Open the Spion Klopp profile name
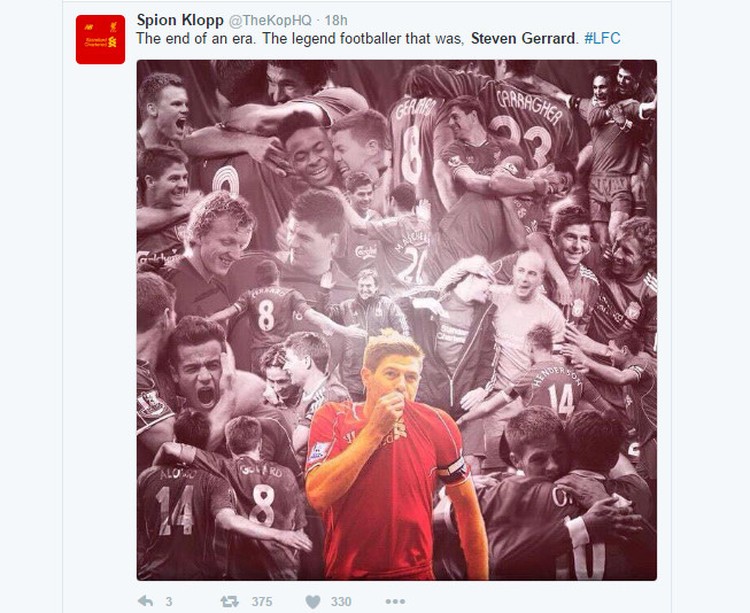 click(x=180, y=20)
